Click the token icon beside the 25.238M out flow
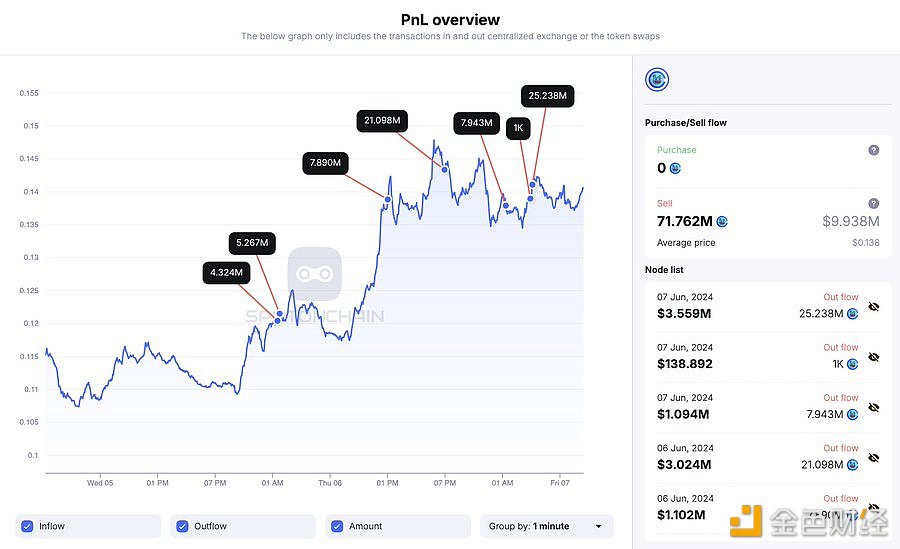The image size is (900, 549). 852,314
